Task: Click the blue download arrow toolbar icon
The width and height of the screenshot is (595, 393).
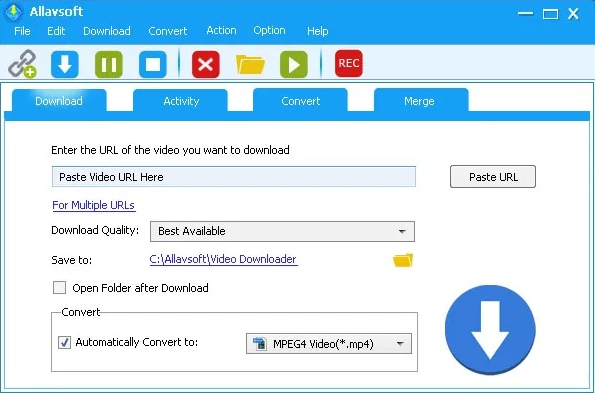Action: click(x=65, y=64)
